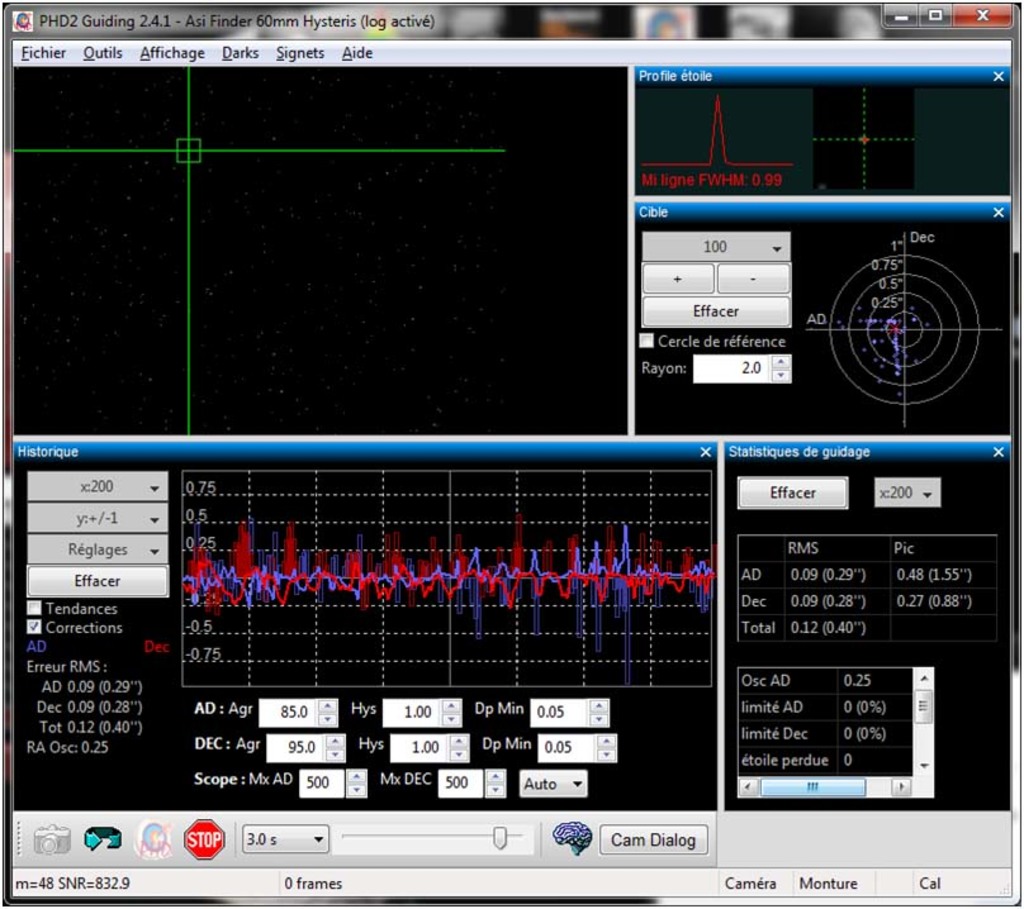
Task: Click the camera connect icon
Action: tap(52, 840)
